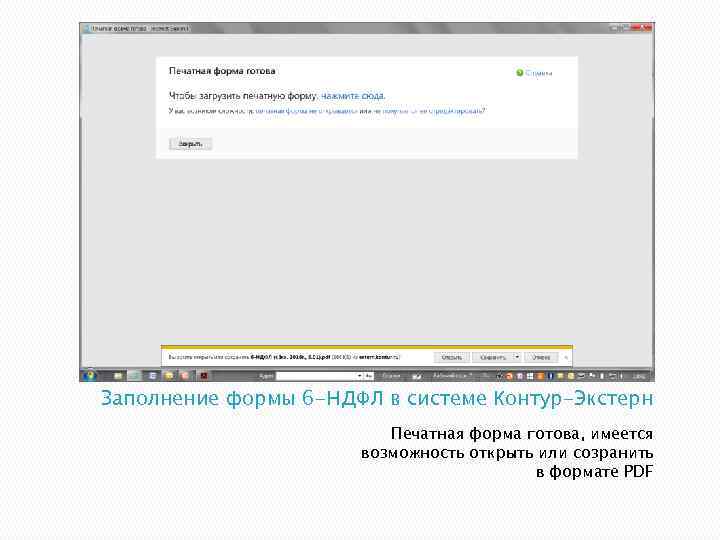Open the 'Справка' help link
Screen dimensions: 720x540
click(539, 73)
